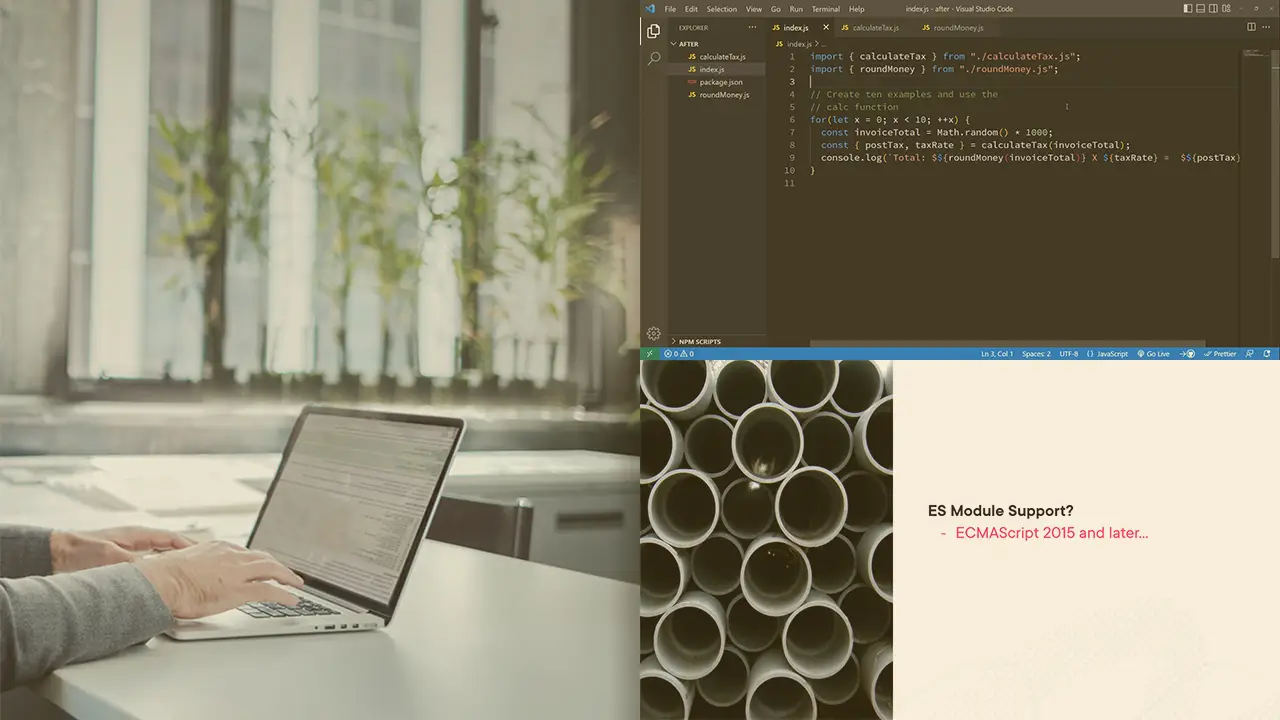Open the View menu
This screenshot has height=720, width=1280.
point(754,9)
